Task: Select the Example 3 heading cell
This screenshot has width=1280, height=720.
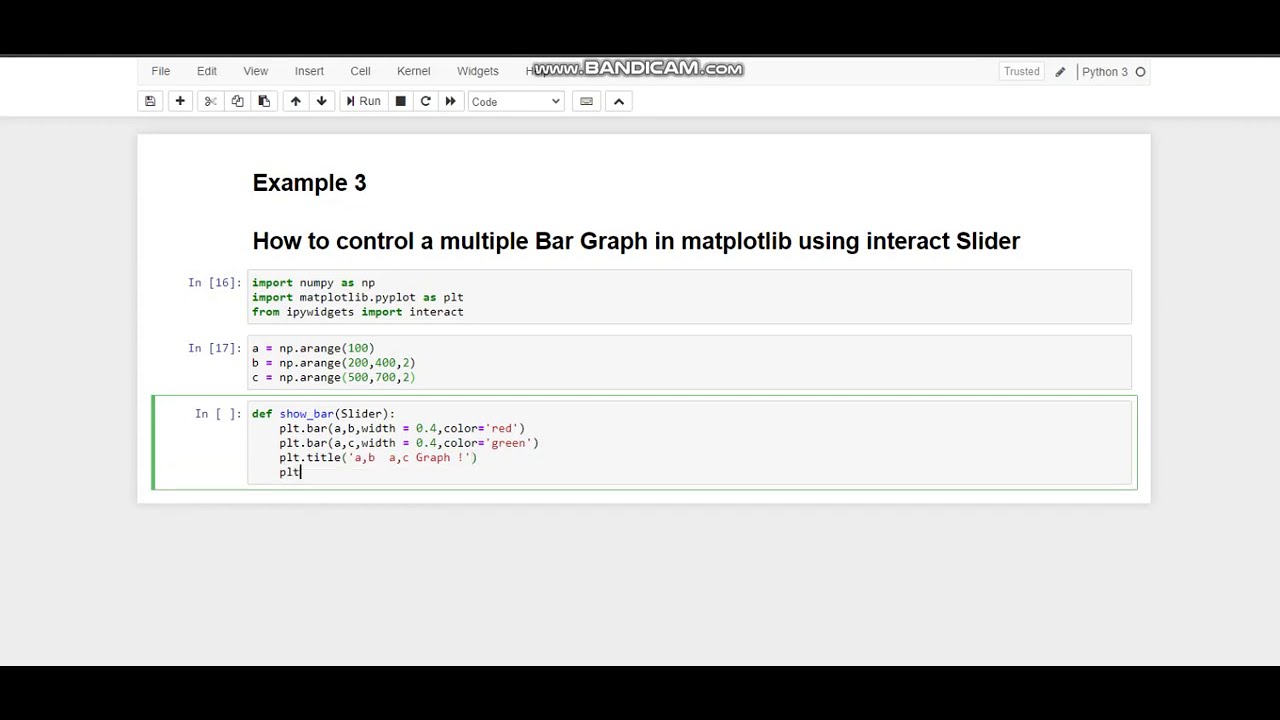Action: pos(309,183)
